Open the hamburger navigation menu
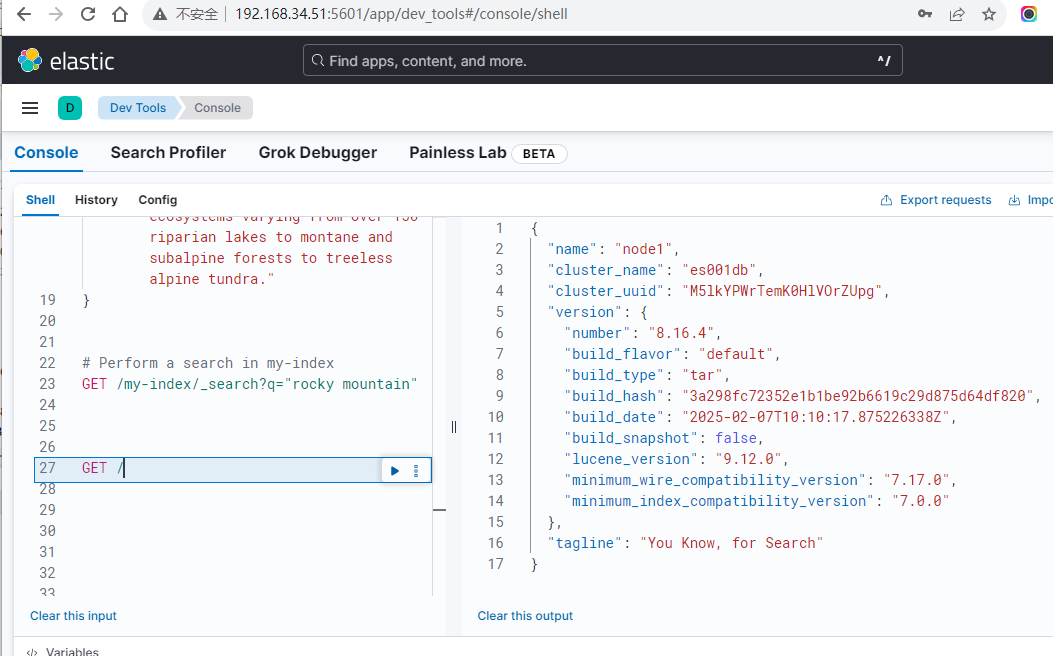Screen dimensions: 1053x656 click(30, 108)
